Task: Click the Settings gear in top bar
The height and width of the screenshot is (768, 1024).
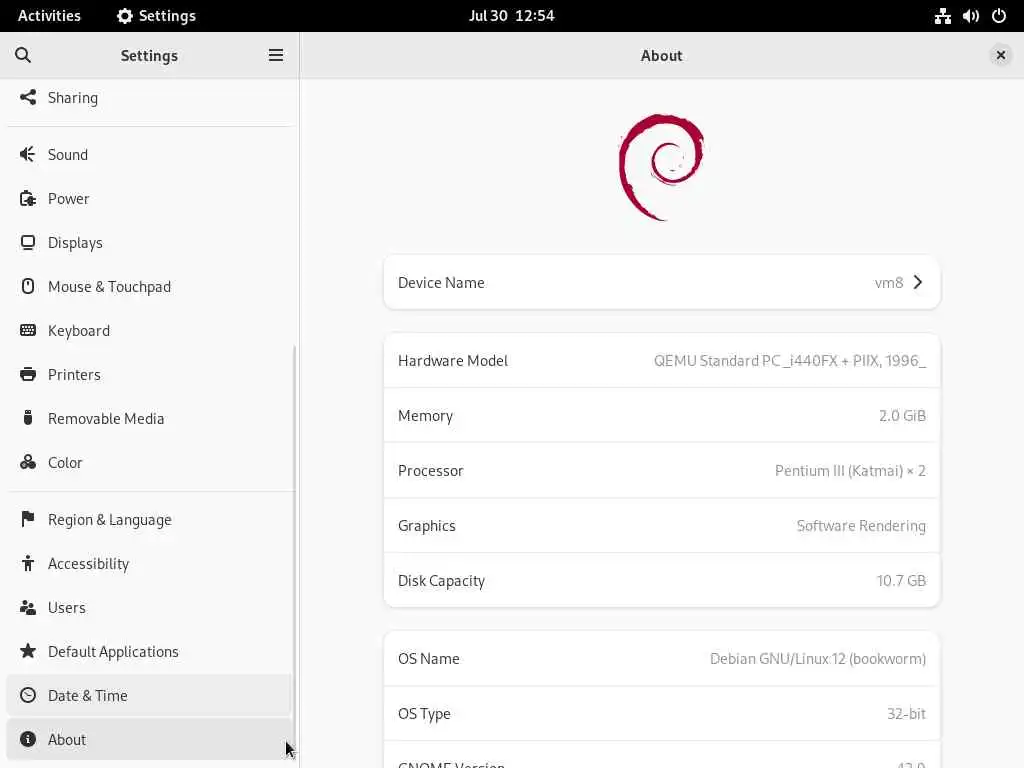Action: coord(124,16)
